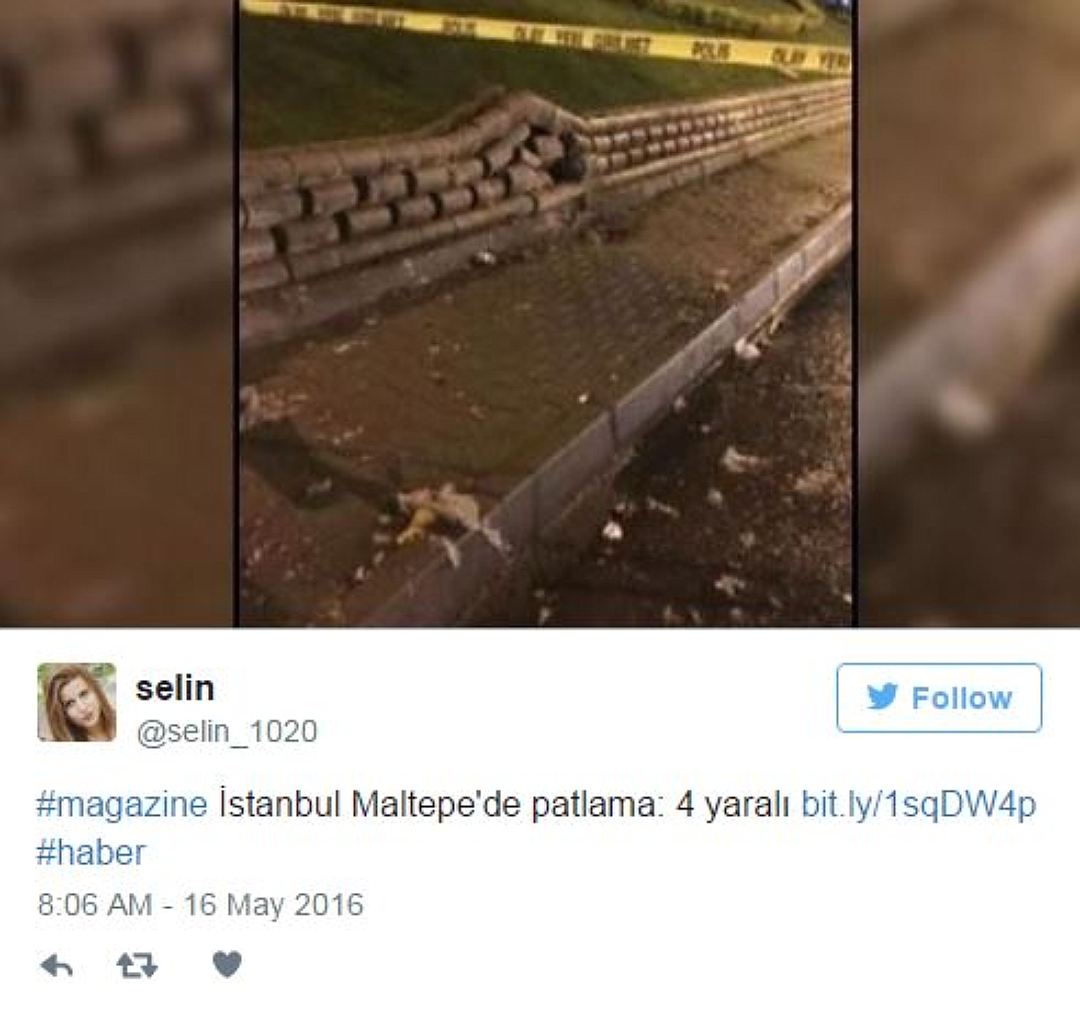Open selin's profile picture
Screen dimensions: 1080x1014
[x=76, y=702]
